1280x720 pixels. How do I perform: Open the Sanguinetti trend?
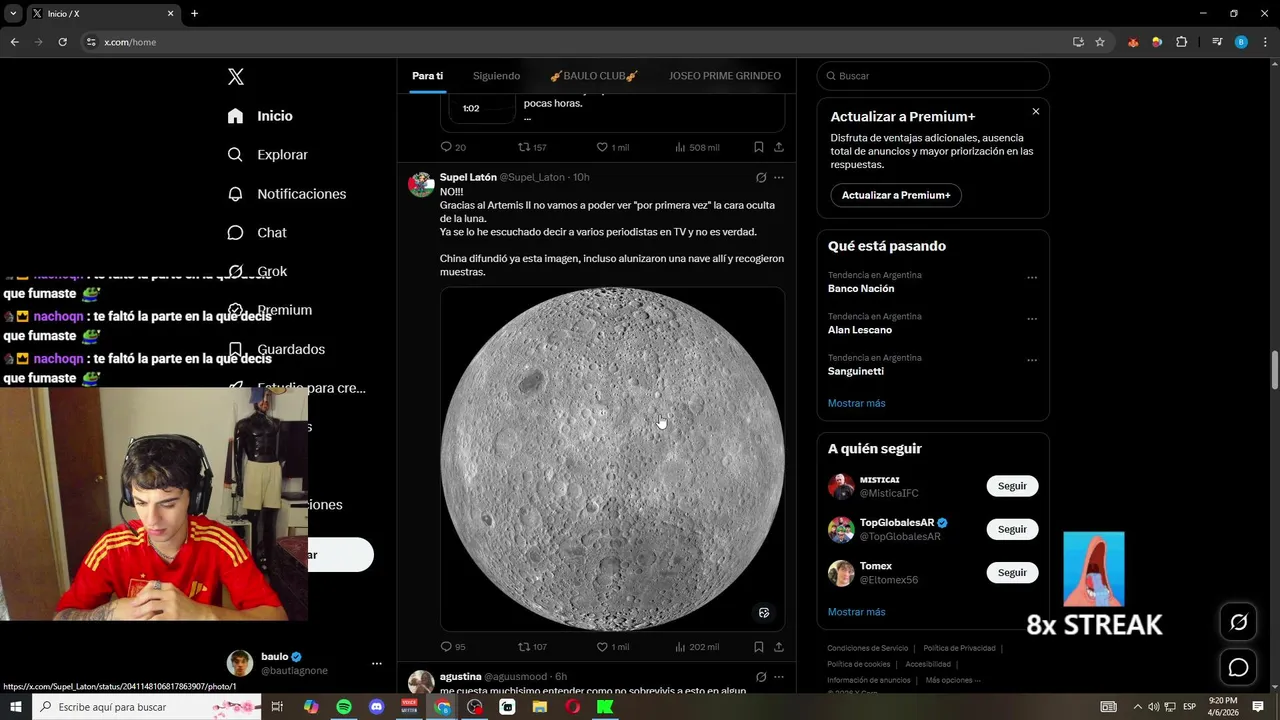point(856,371)
